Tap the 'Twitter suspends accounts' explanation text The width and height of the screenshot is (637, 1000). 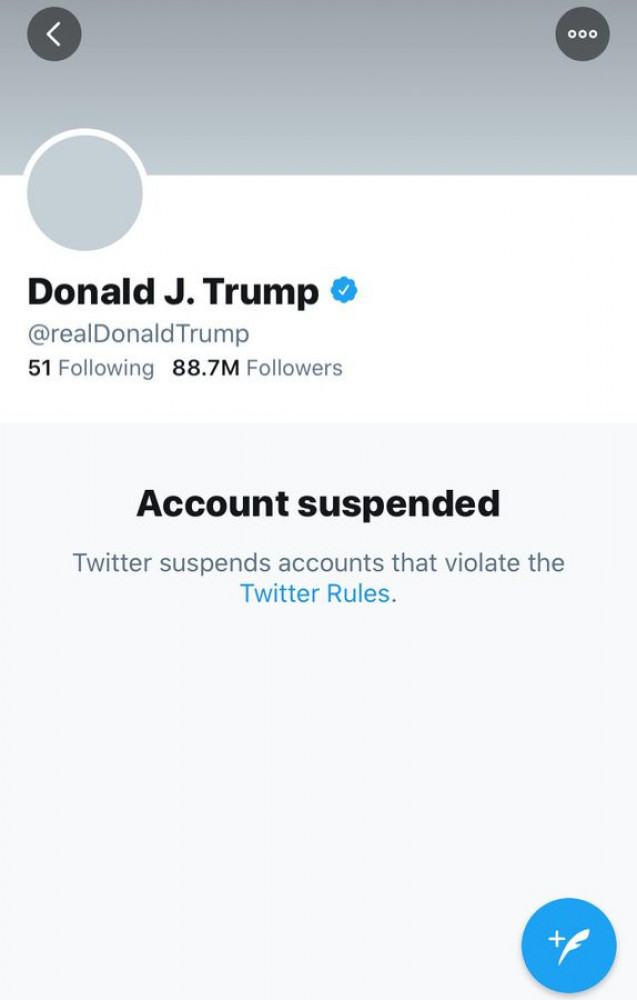click(x=318, y=562)
